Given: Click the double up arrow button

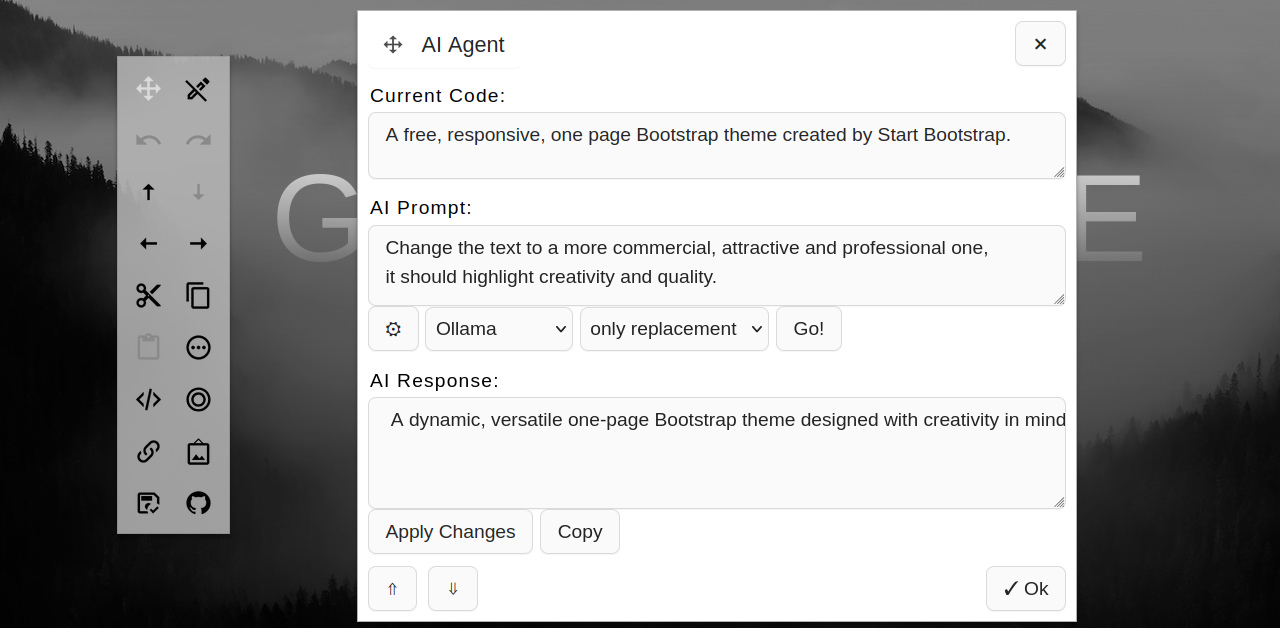Looking at the screenshot, I should [x=392, y=589].
